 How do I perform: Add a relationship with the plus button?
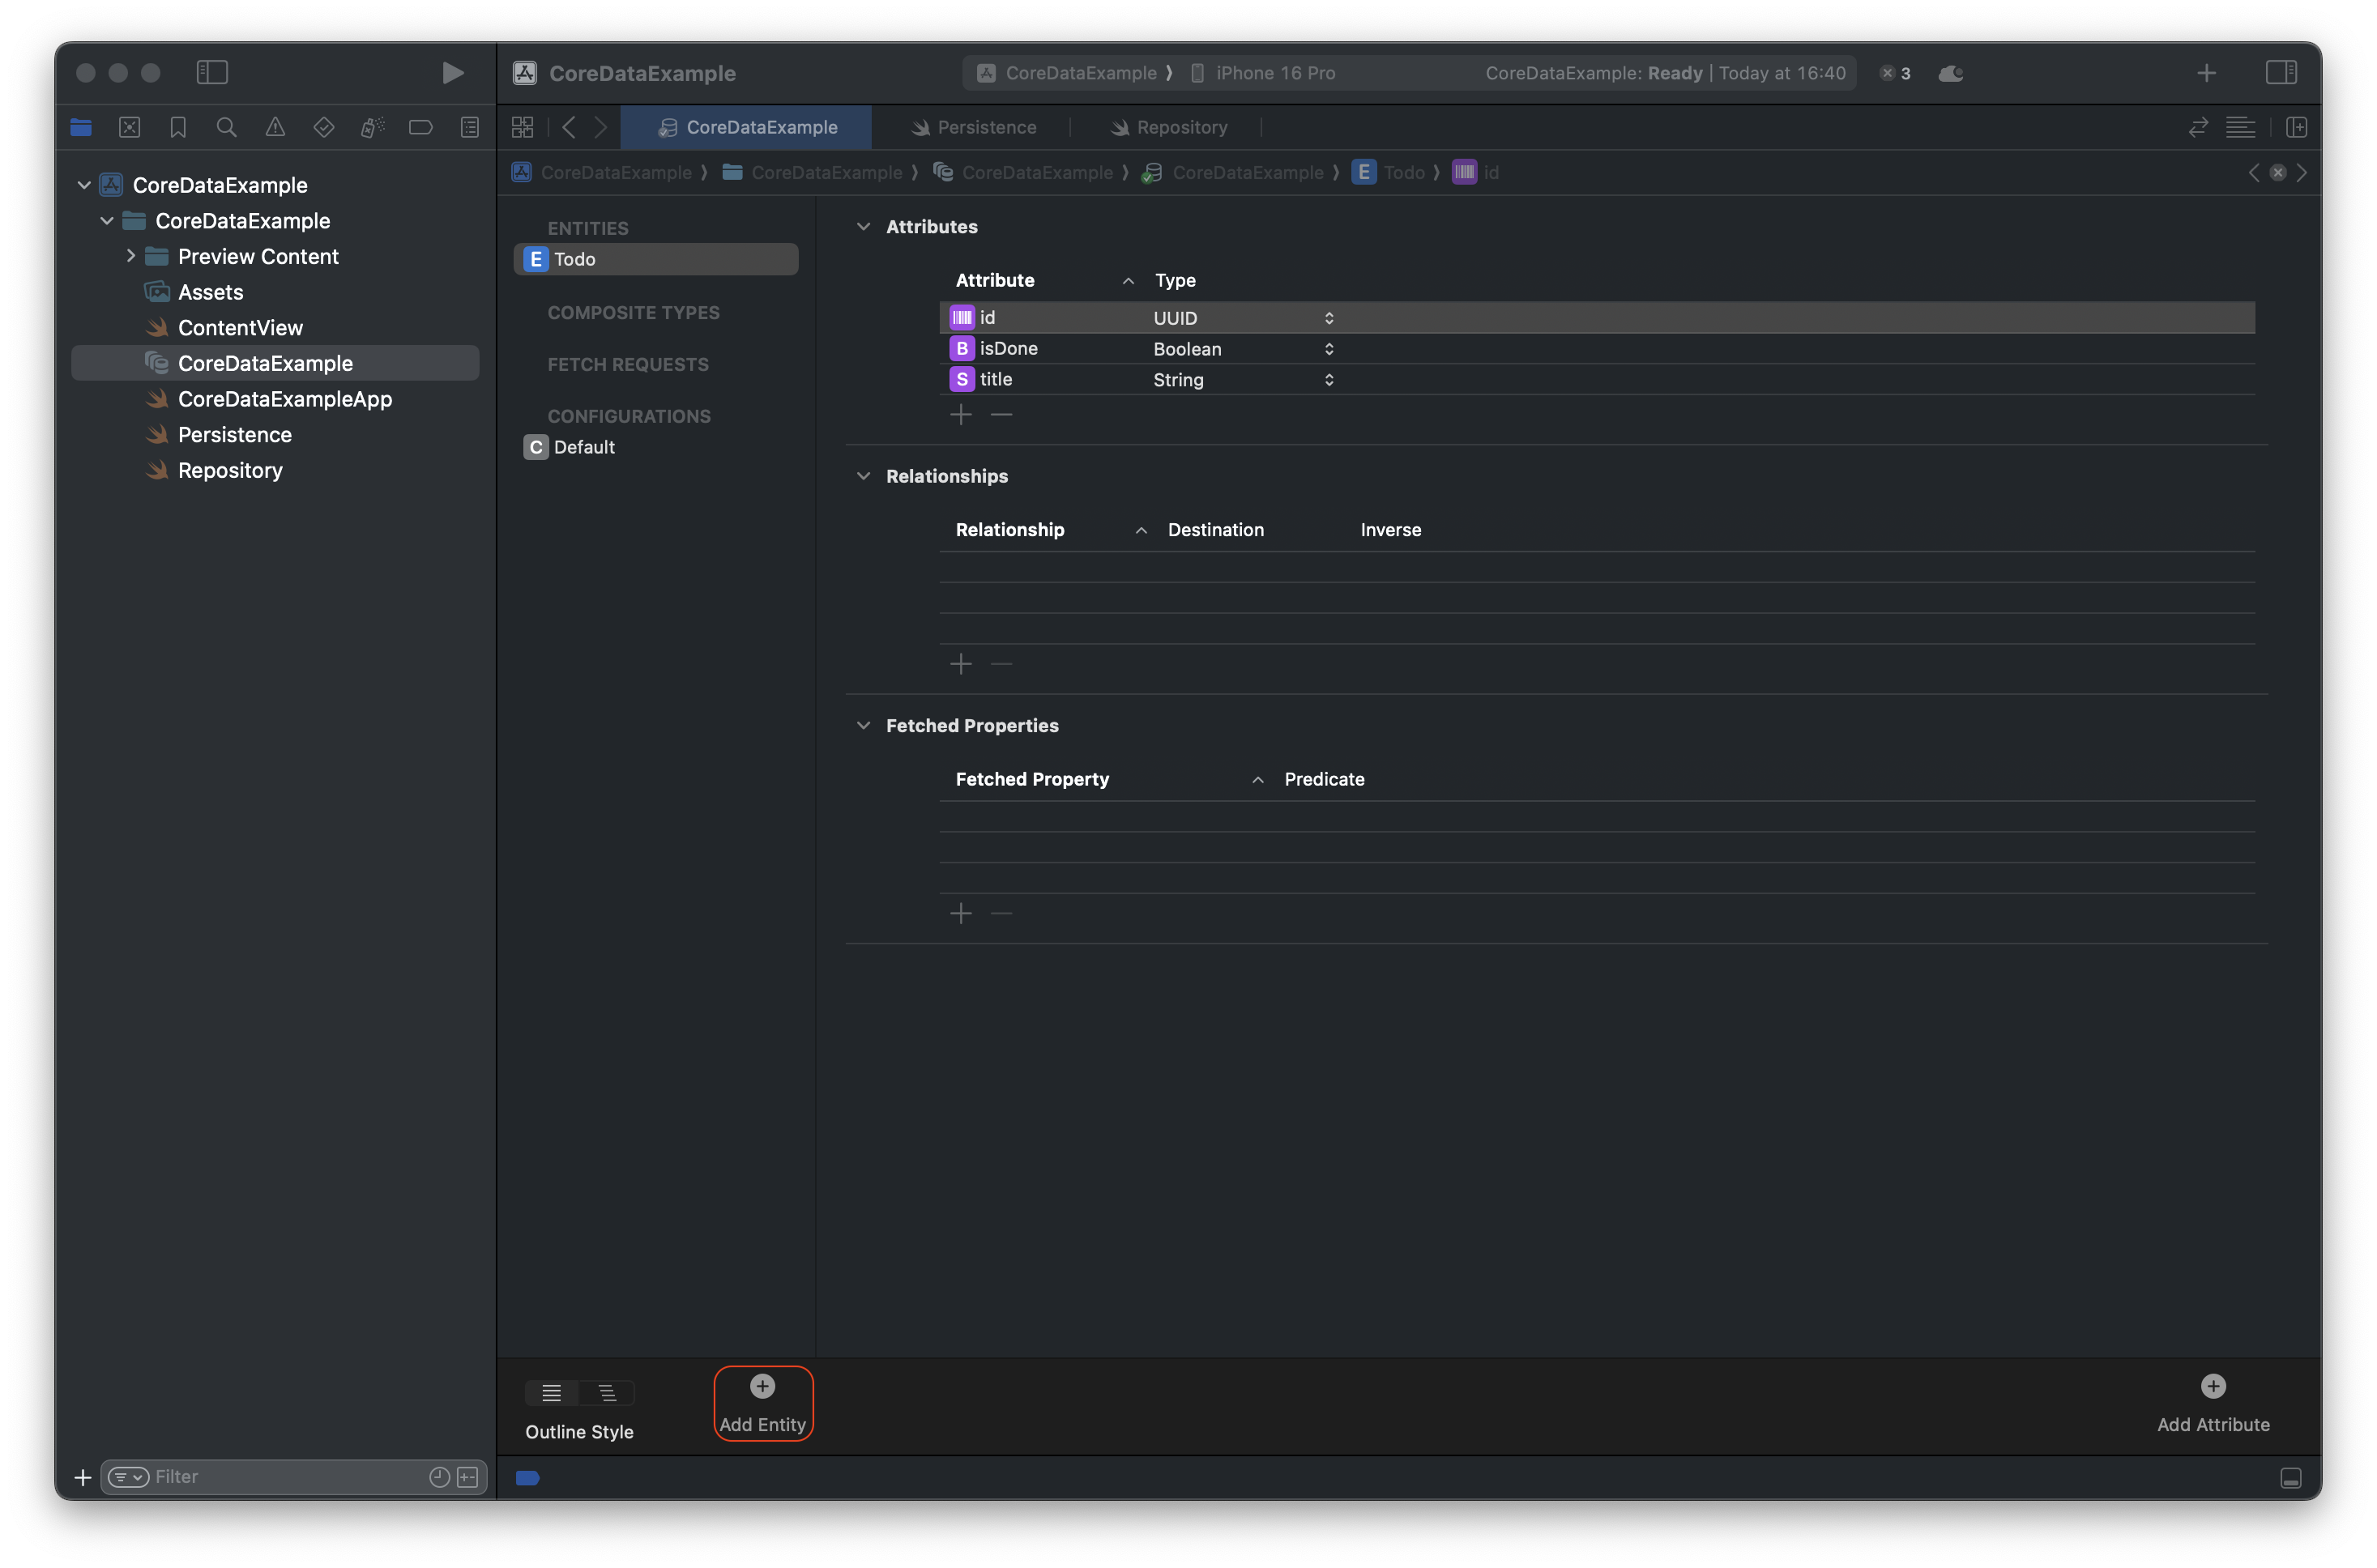pyautogui.click(x=961, y=664)
